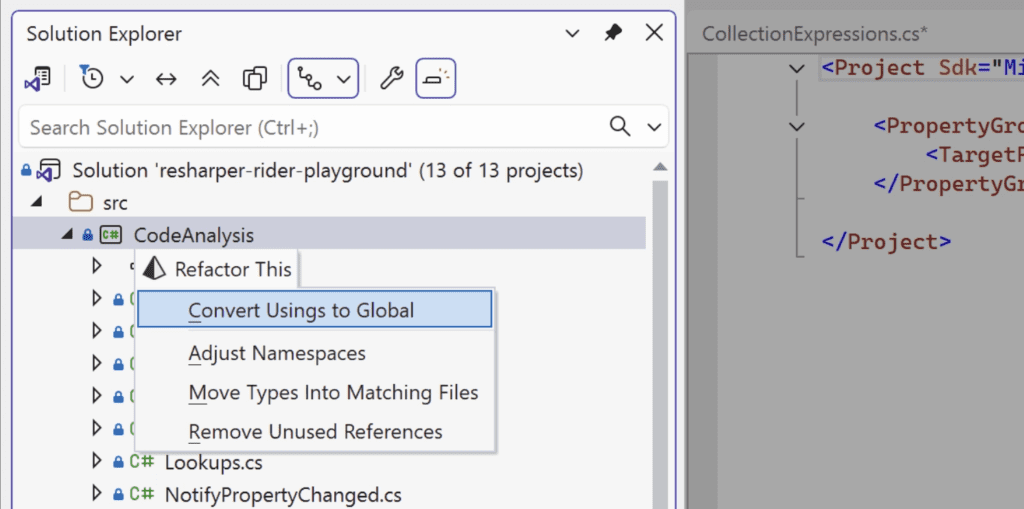This screenshot has width=1024, height=509.
Task: Collapse the CodeAnalysis project node
Action: [67, 235]
